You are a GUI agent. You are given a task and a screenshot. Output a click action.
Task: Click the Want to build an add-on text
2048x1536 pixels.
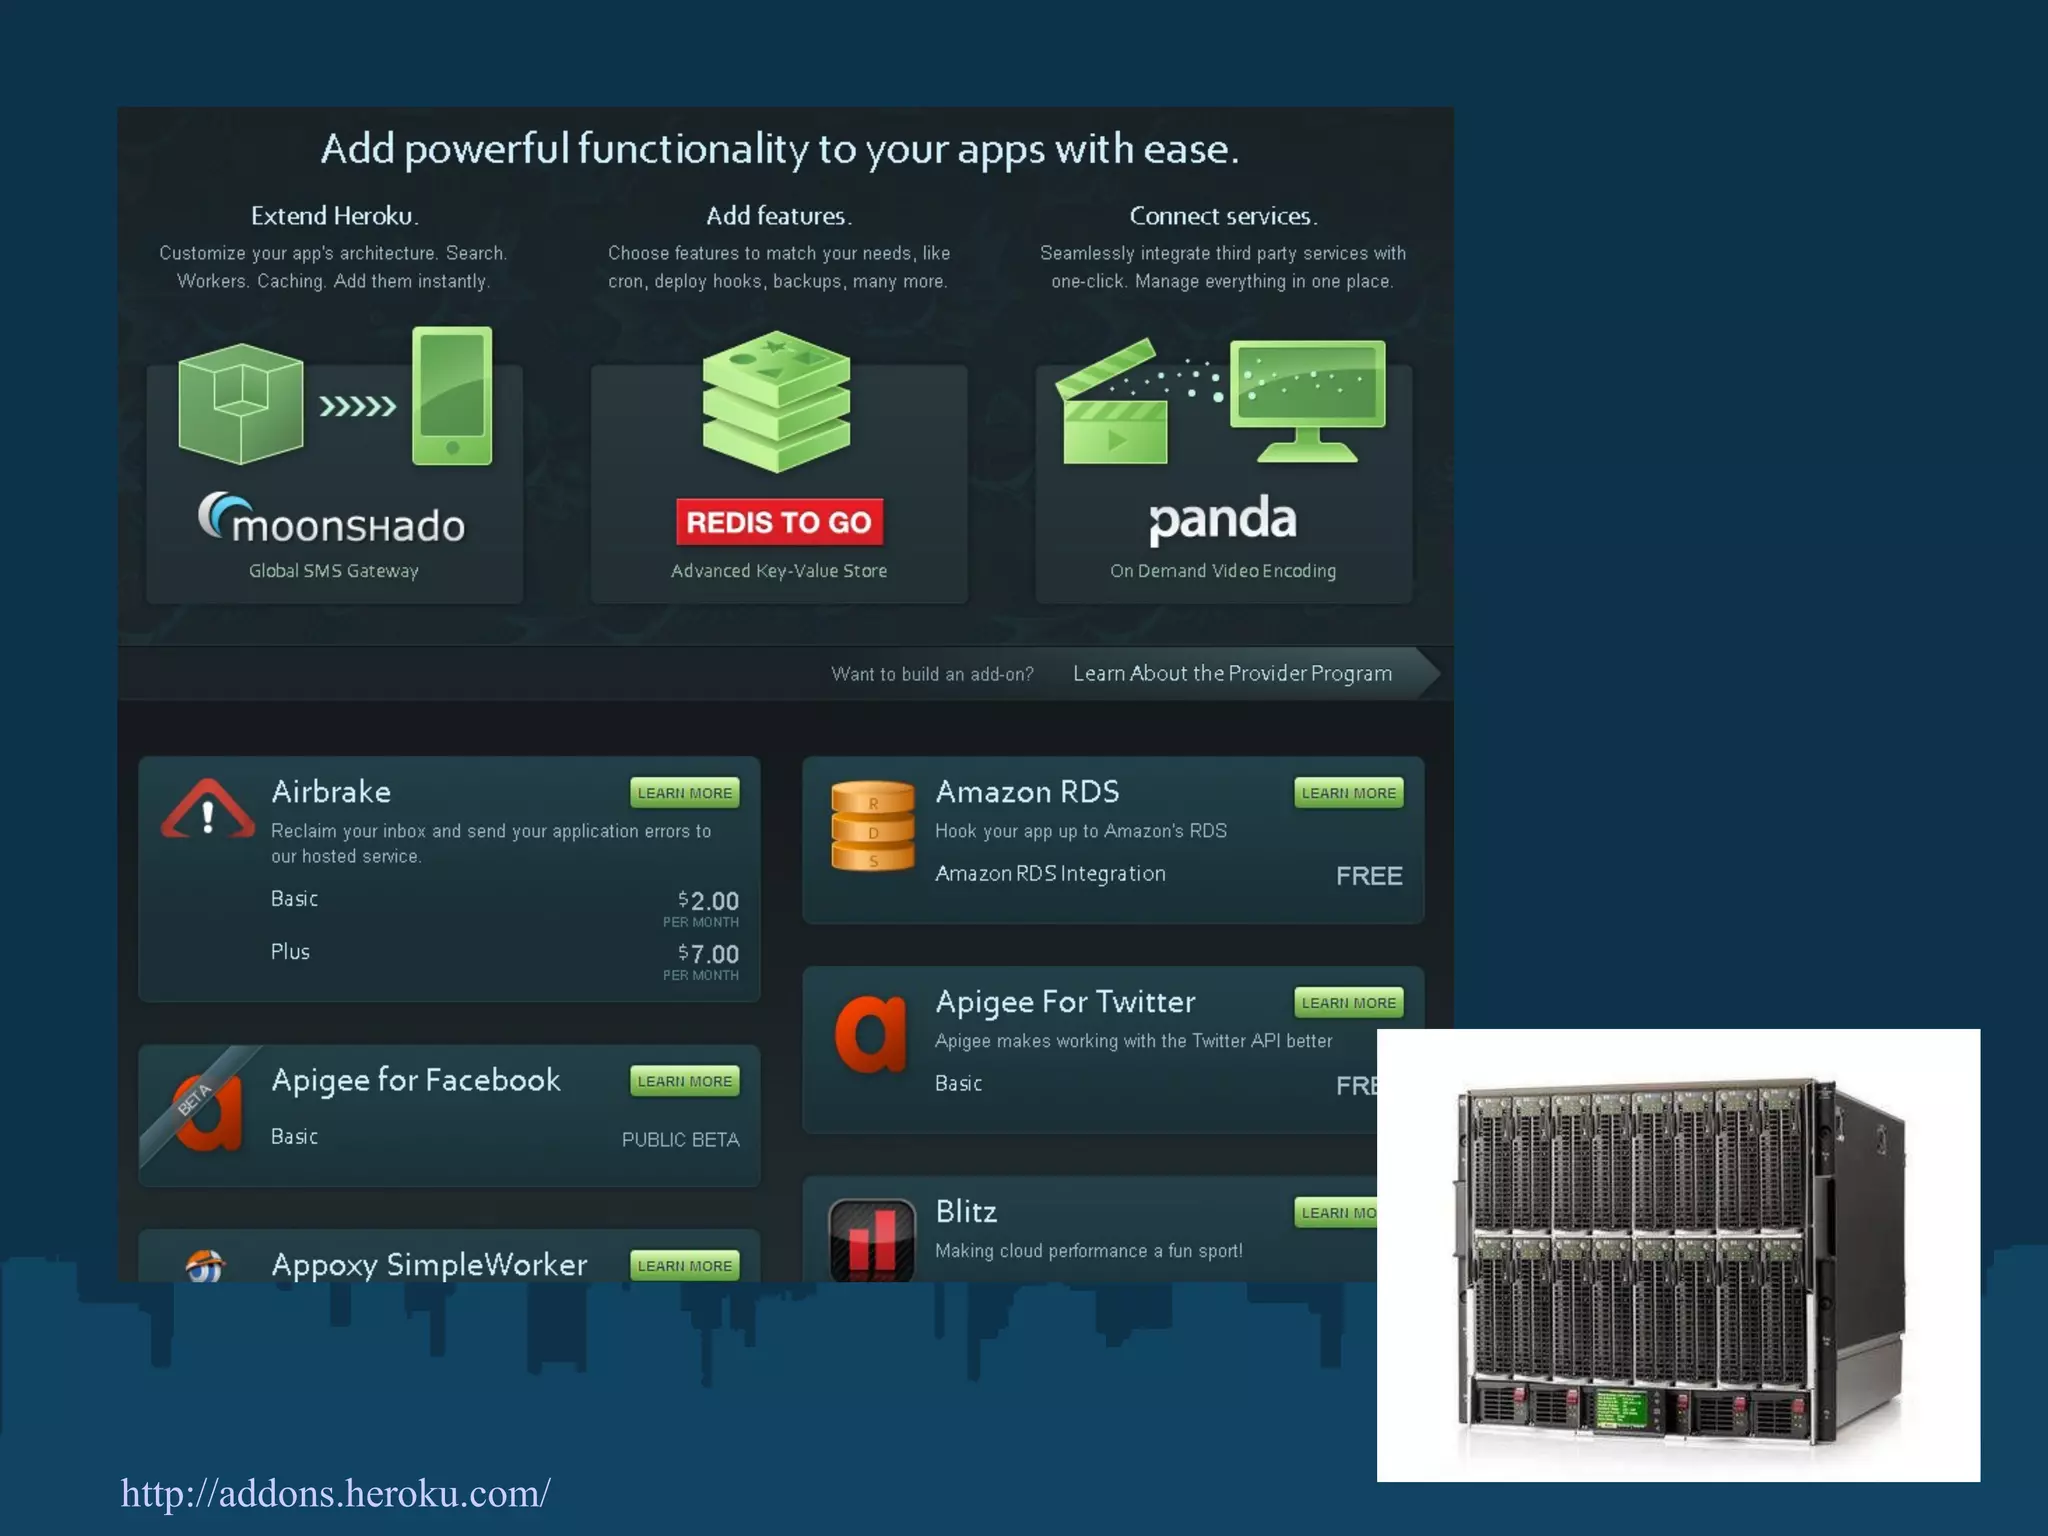click(932, 675)
